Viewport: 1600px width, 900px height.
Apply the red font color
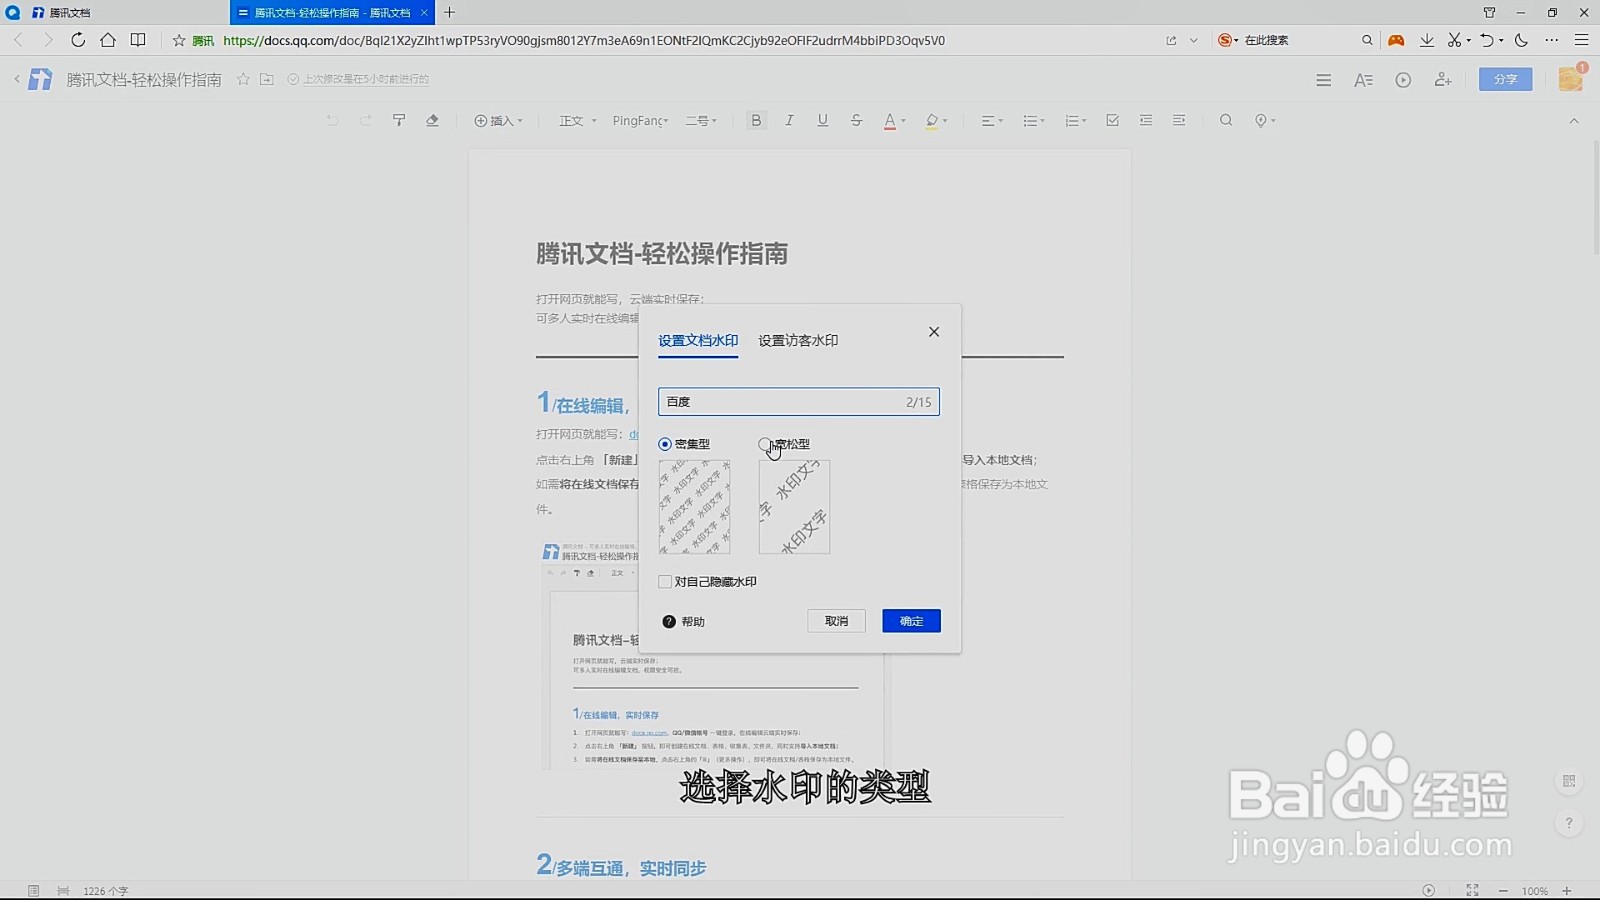click(890, 121)
